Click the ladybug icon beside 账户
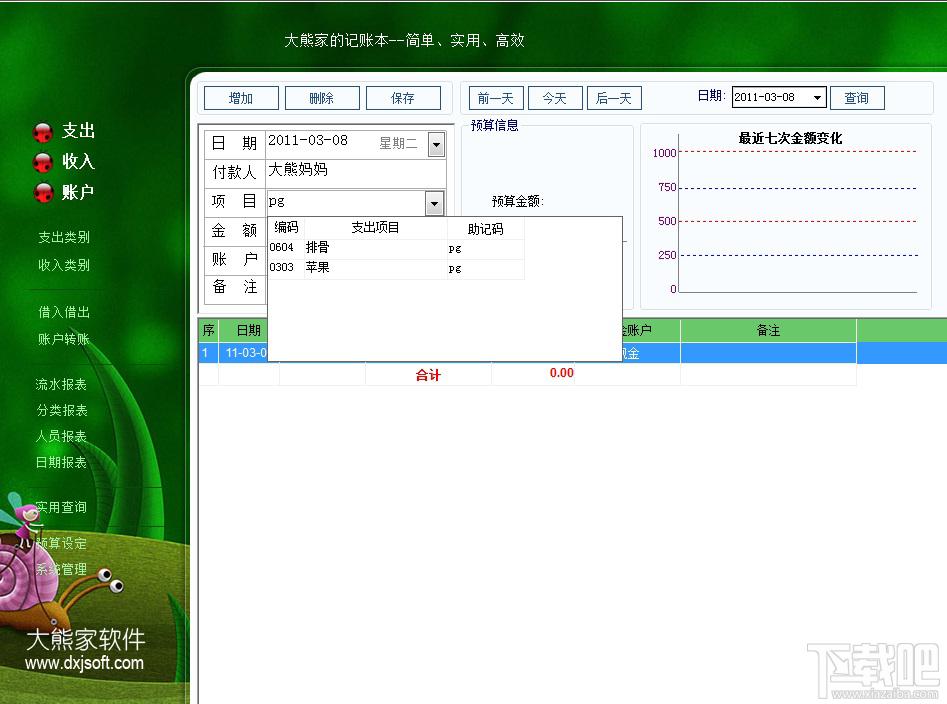Viewport: 947px width, 704px height. click(x=43, y=193)
